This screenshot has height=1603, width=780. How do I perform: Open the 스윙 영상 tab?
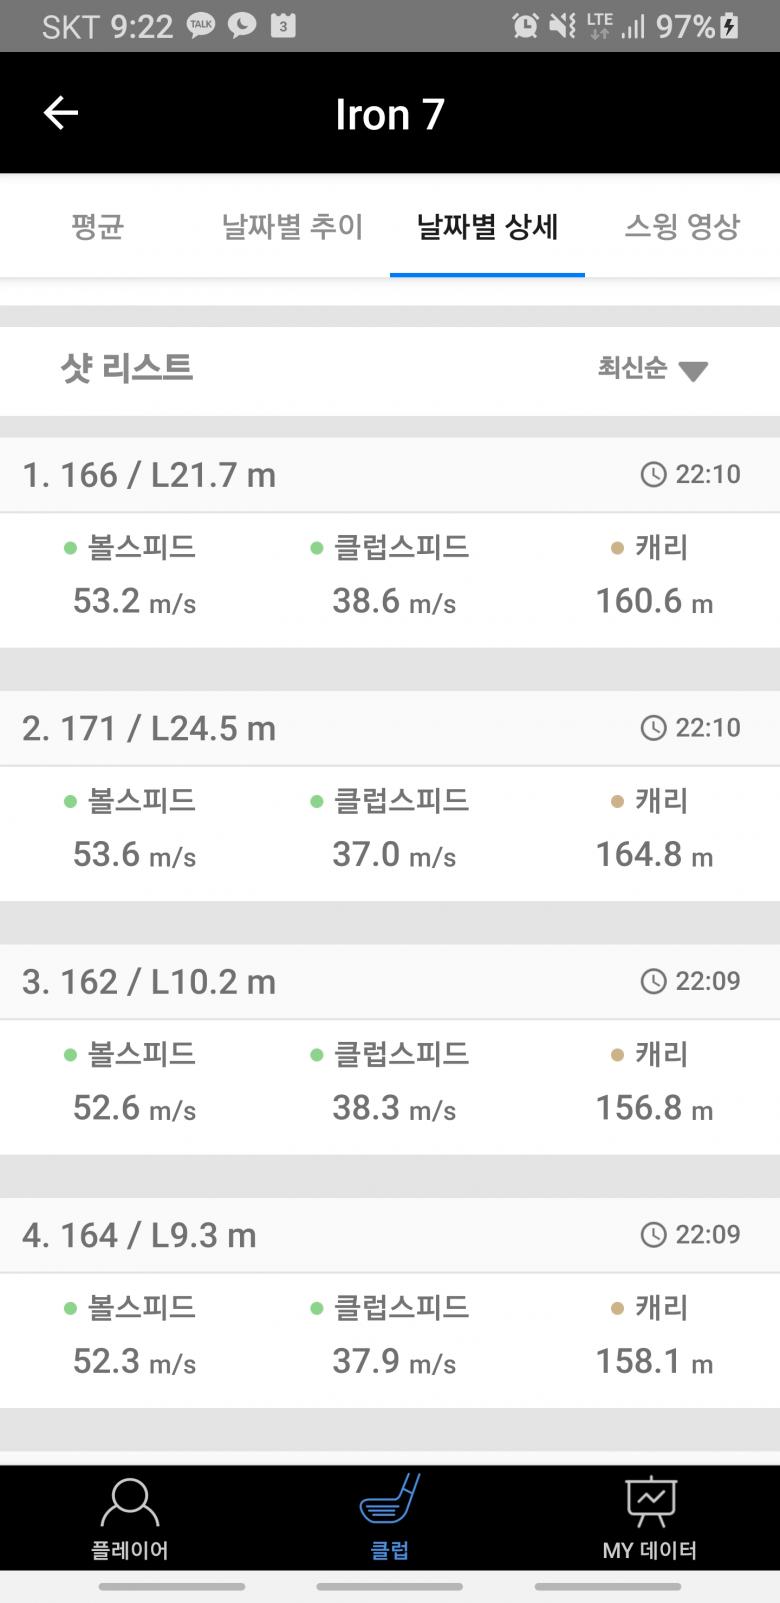point(682,226)
